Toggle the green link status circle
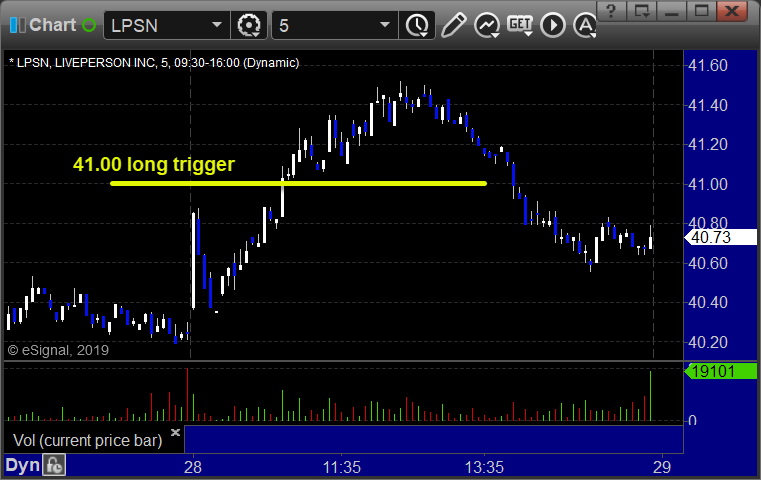 [89, 25]
